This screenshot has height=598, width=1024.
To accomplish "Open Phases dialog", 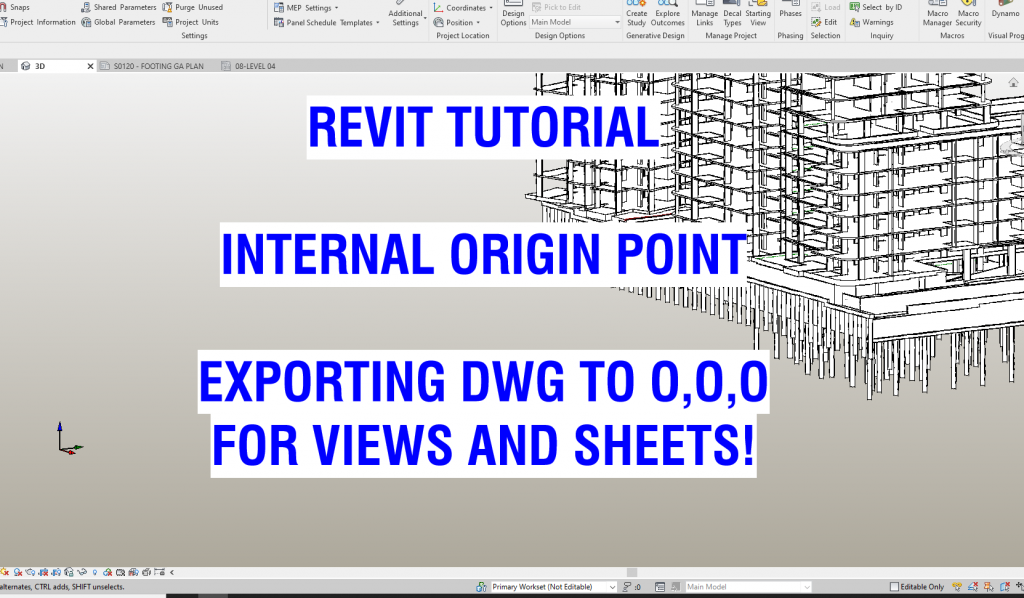I will 790,11.
